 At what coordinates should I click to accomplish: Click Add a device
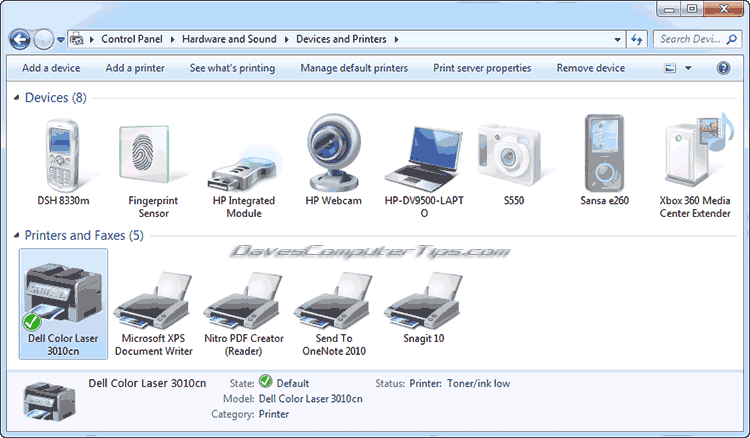(51, 68)
